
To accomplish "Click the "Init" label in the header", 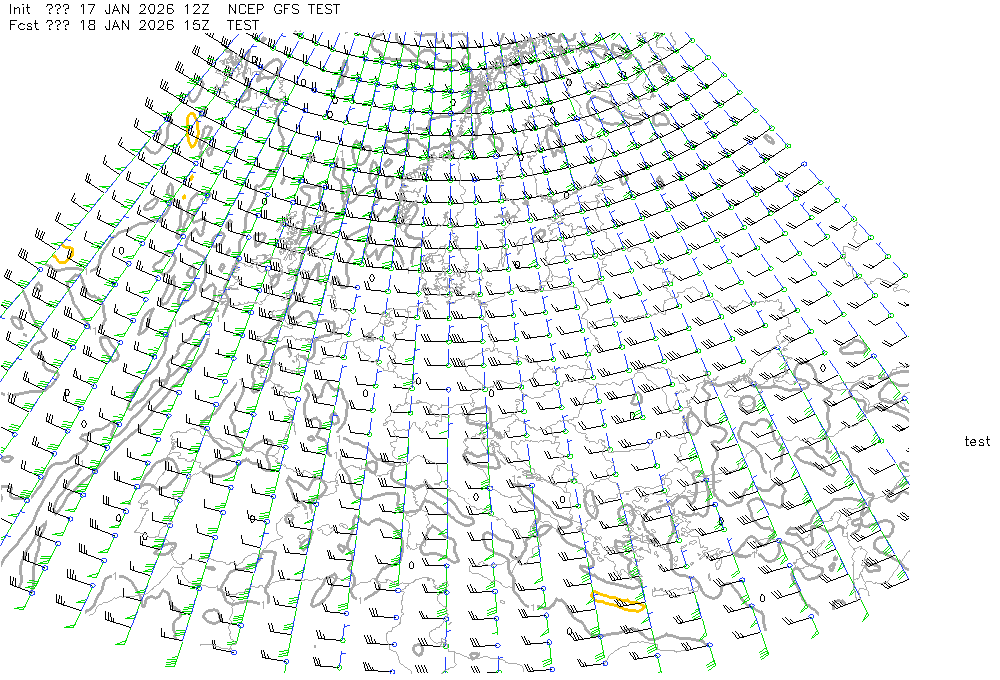I will 21,9.
